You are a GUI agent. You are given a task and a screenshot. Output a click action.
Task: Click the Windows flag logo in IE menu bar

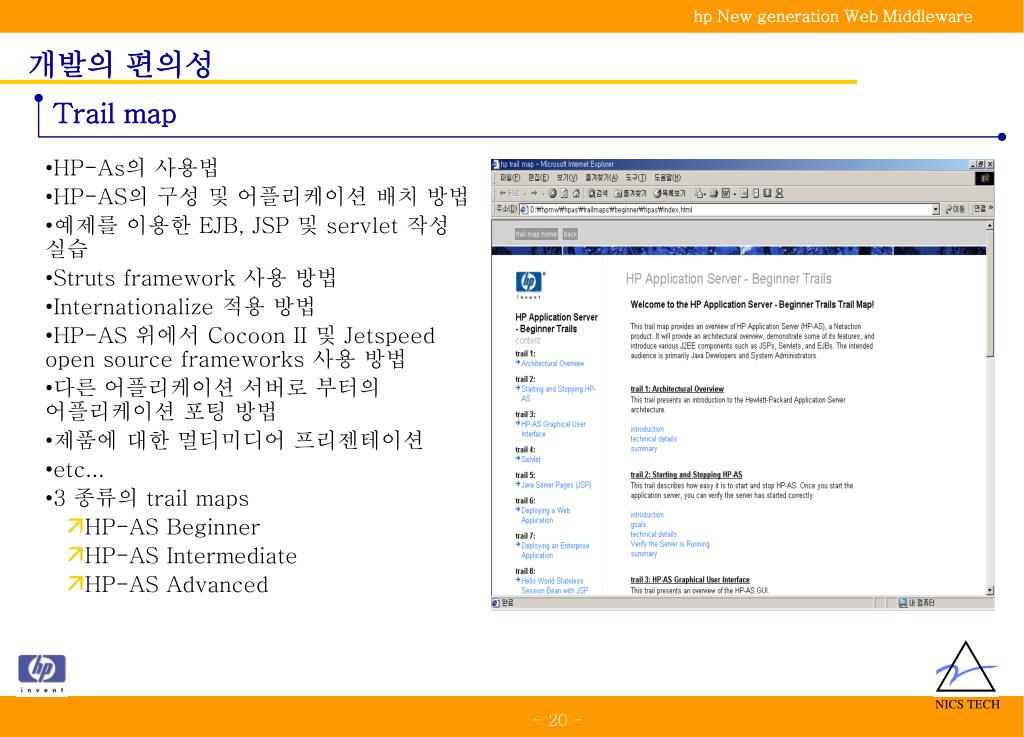pyautogui.click(x=985, y=178)
